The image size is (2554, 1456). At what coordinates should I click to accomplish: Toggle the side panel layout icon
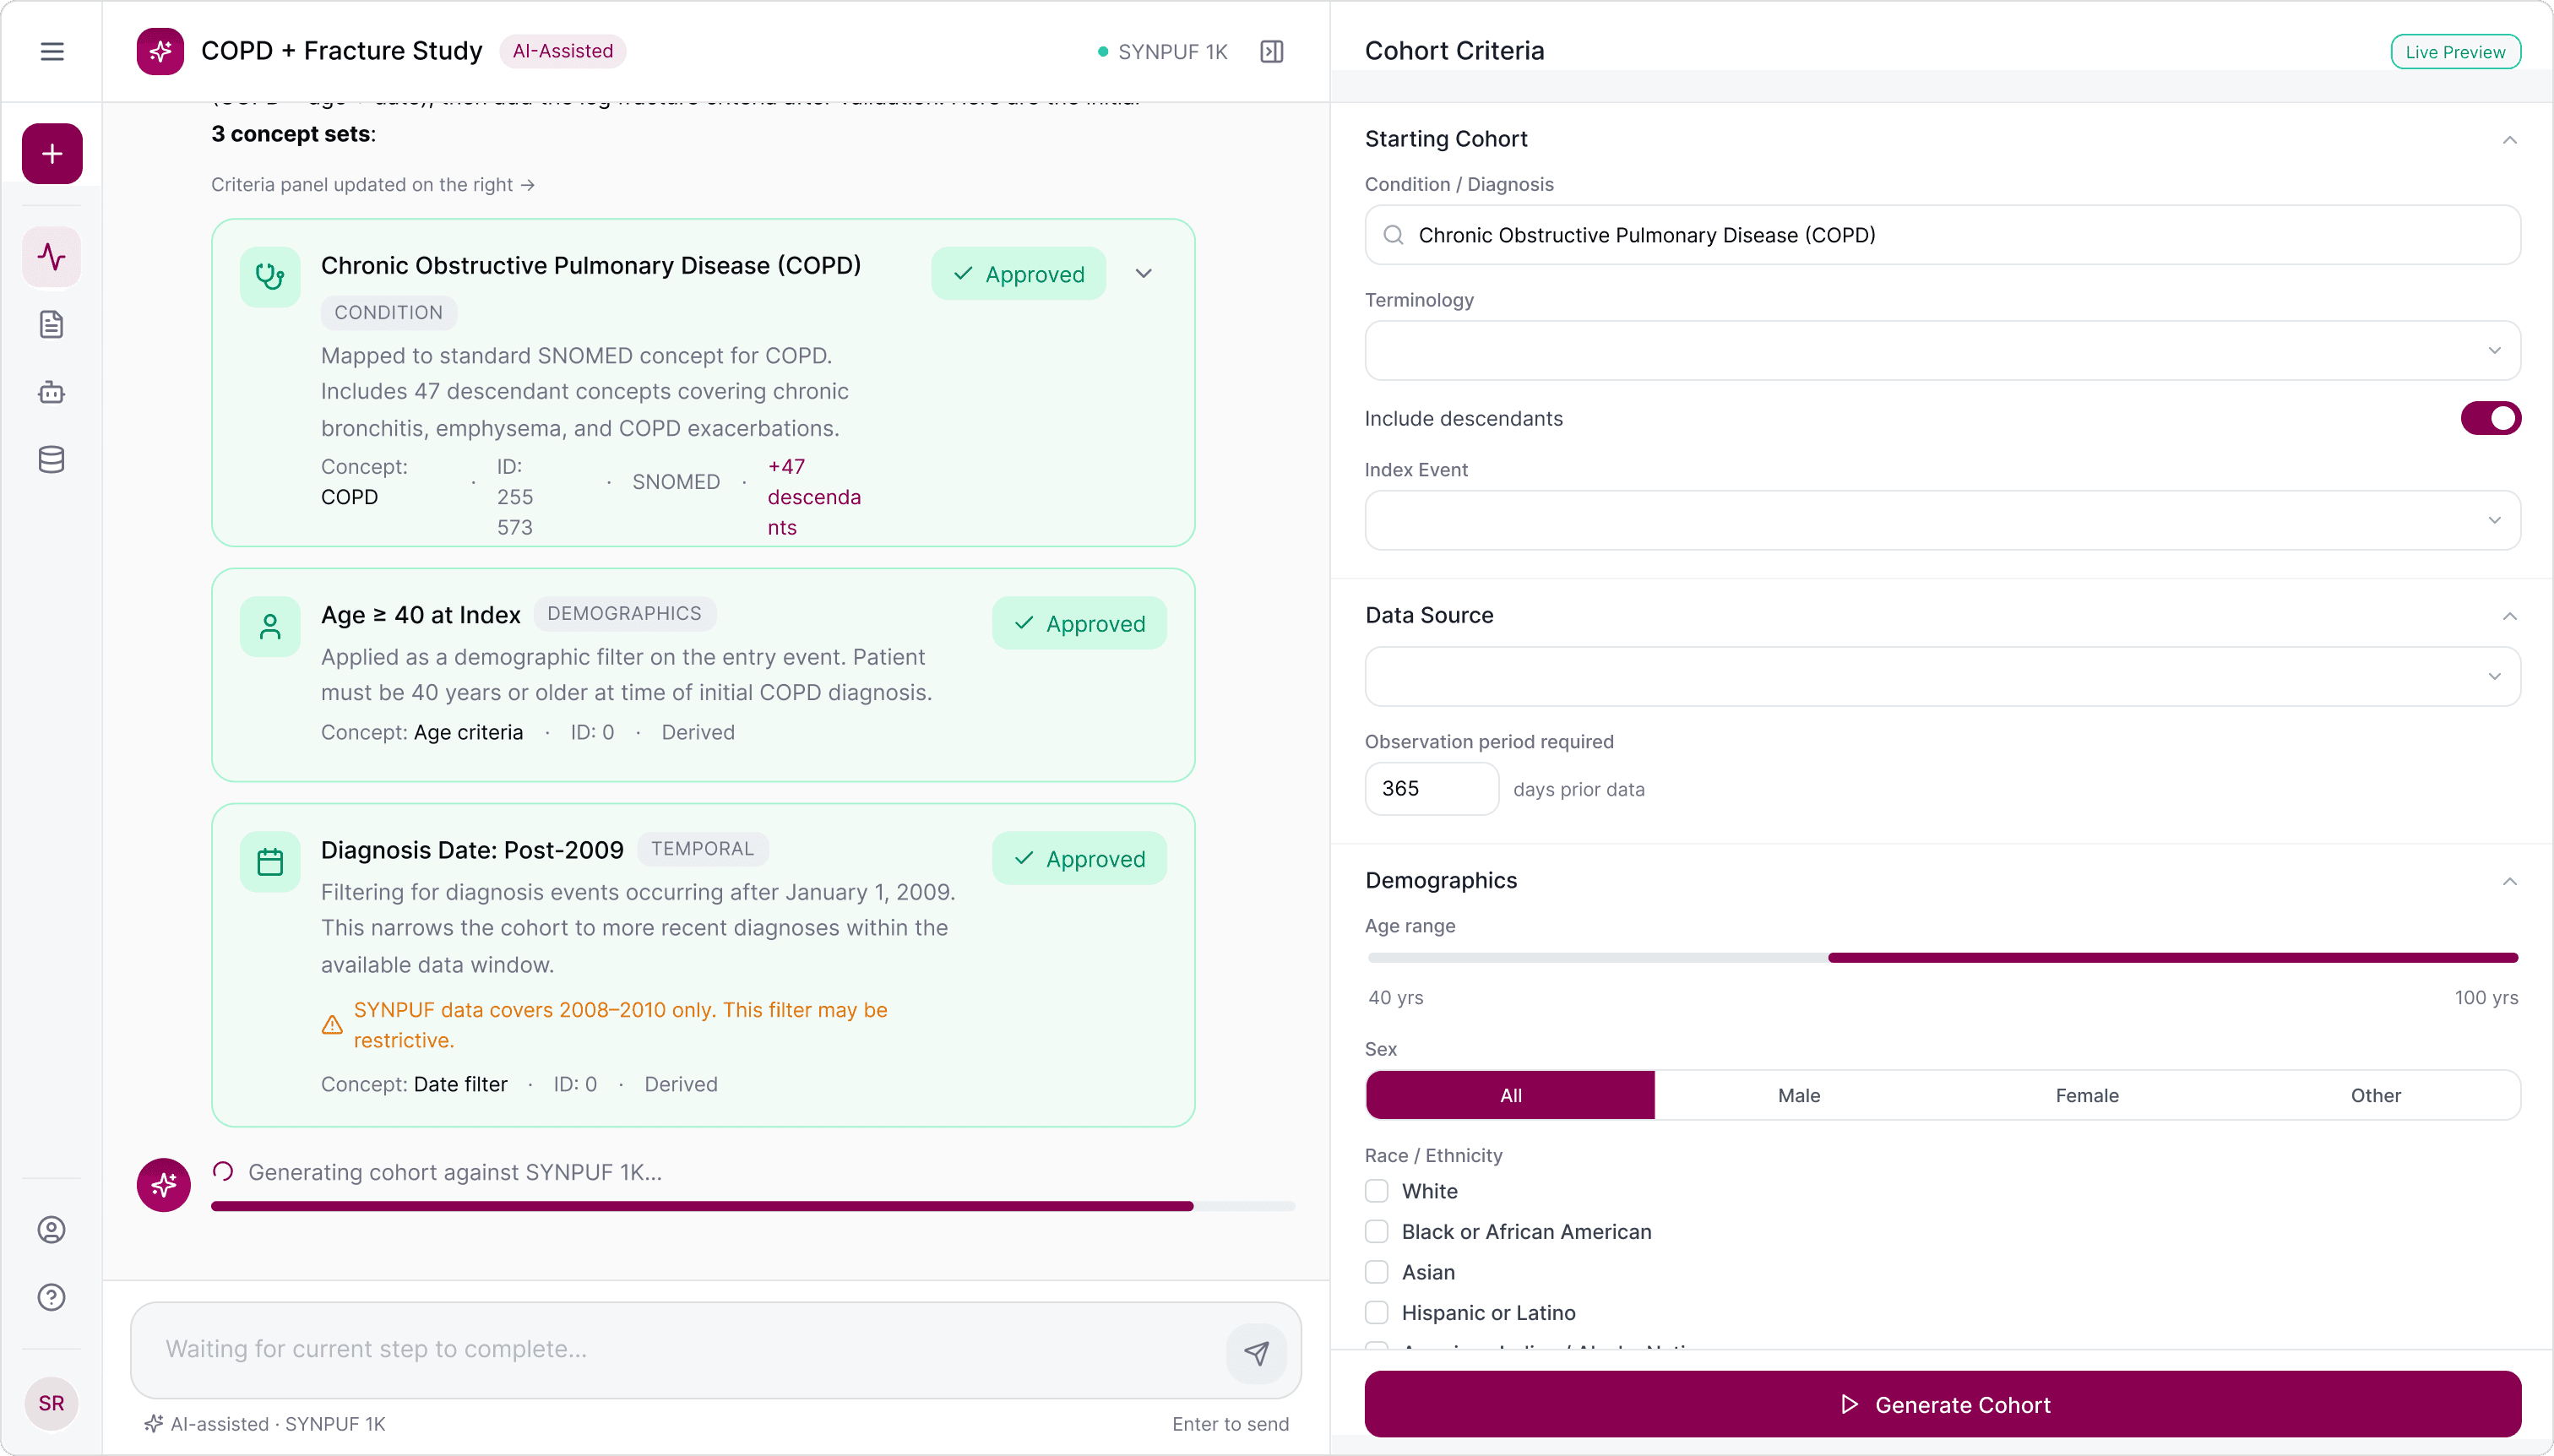1272,52
